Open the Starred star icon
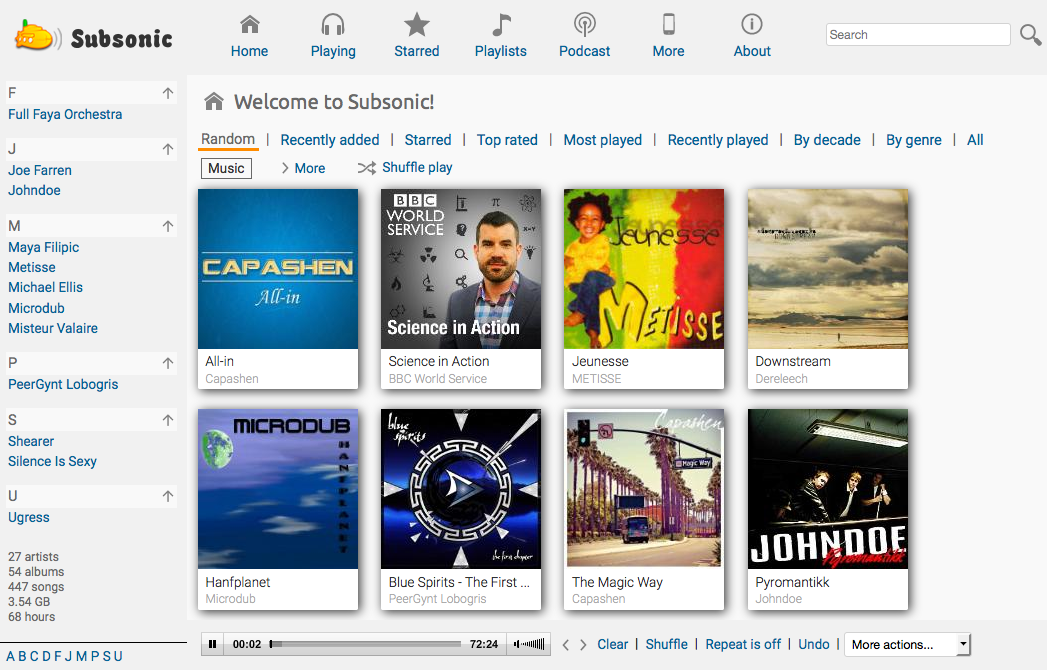The height and width of the screenshot is (670, 1047). click(417, 25)
